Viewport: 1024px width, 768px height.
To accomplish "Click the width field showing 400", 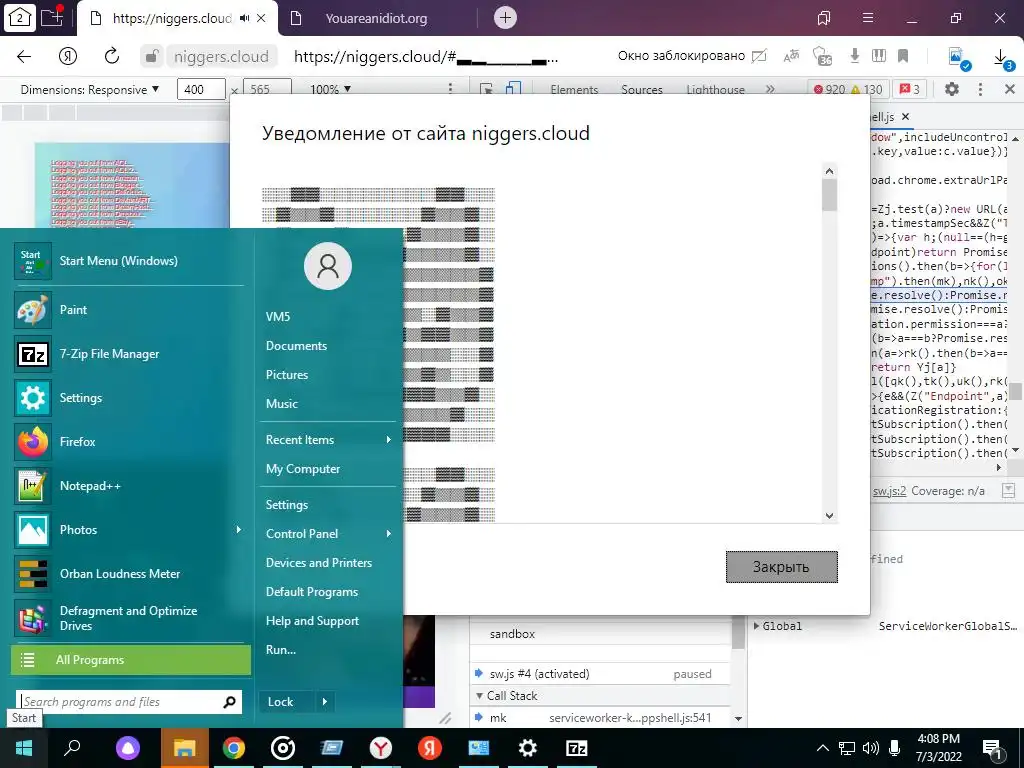I will [201, 89].
